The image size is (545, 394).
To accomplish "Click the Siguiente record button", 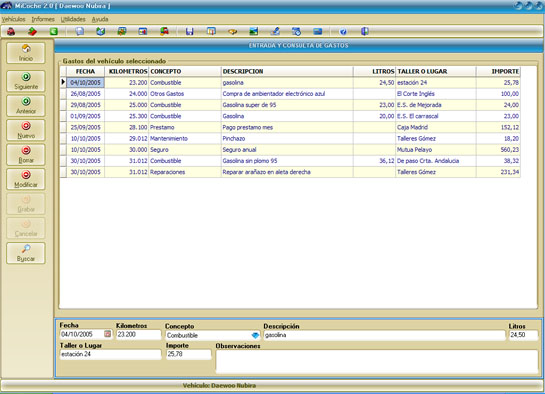I will click(x=26, y=81).
